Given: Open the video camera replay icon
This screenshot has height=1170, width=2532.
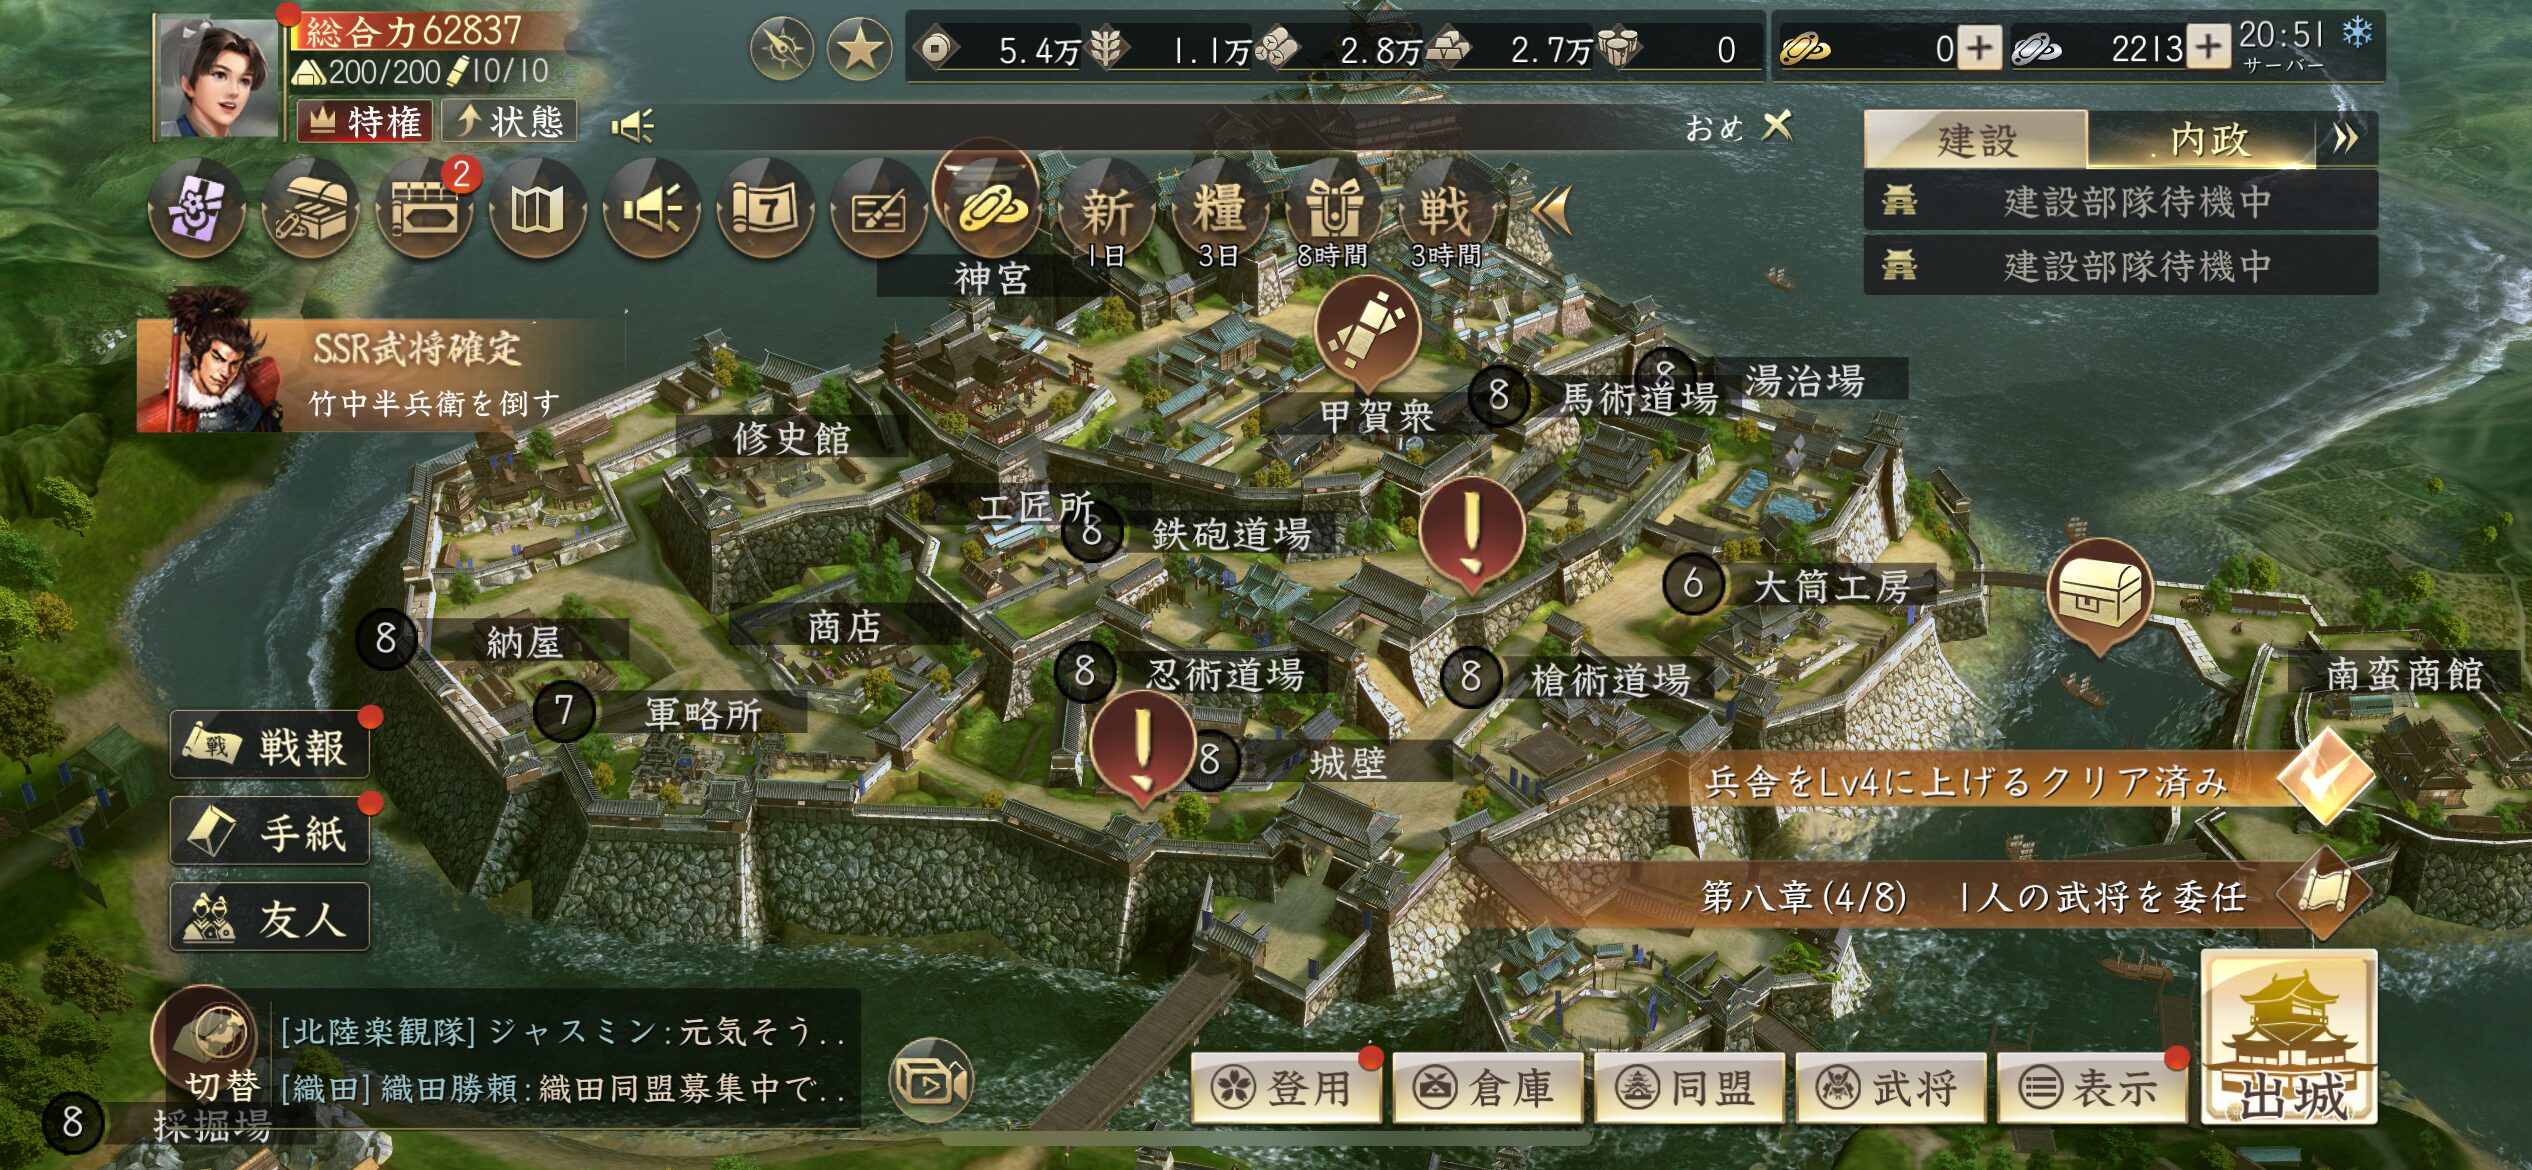Looking at the screenshot, I should [x=930, y=1081].
